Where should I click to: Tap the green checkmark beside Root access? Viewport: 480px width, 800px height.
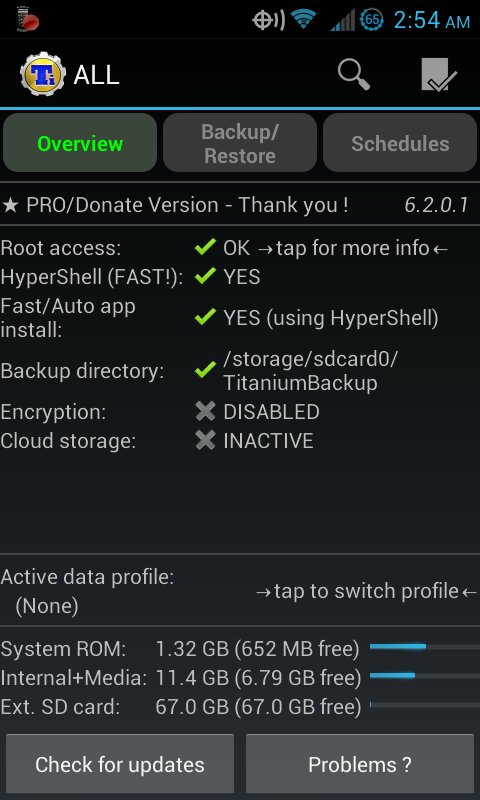coord(205,248)
